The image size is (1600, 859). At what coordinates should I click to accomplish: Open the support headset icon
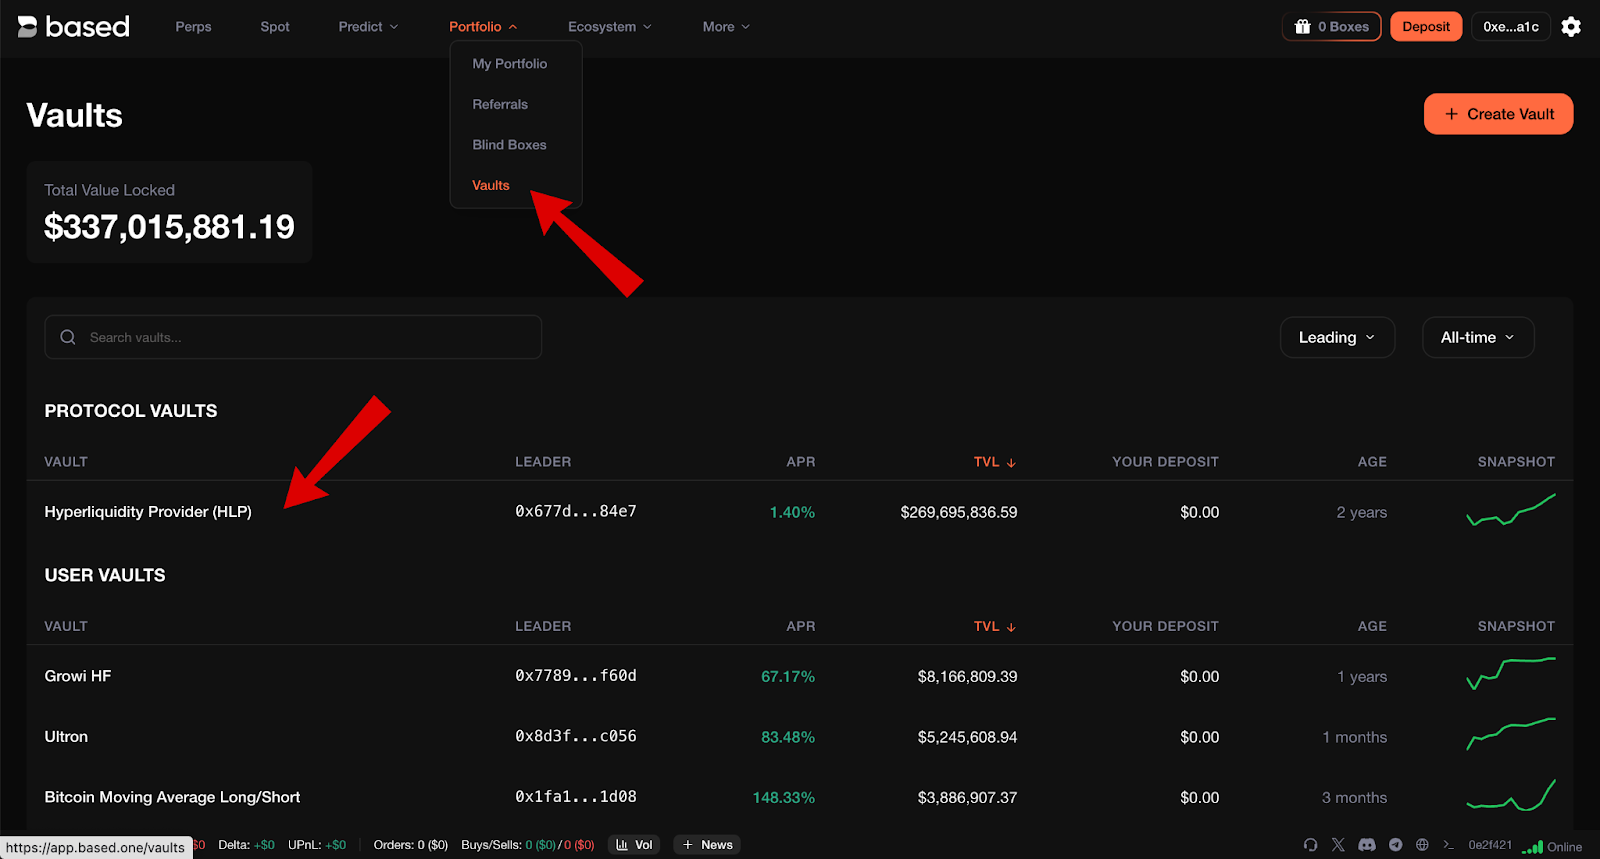(1310, 845)
